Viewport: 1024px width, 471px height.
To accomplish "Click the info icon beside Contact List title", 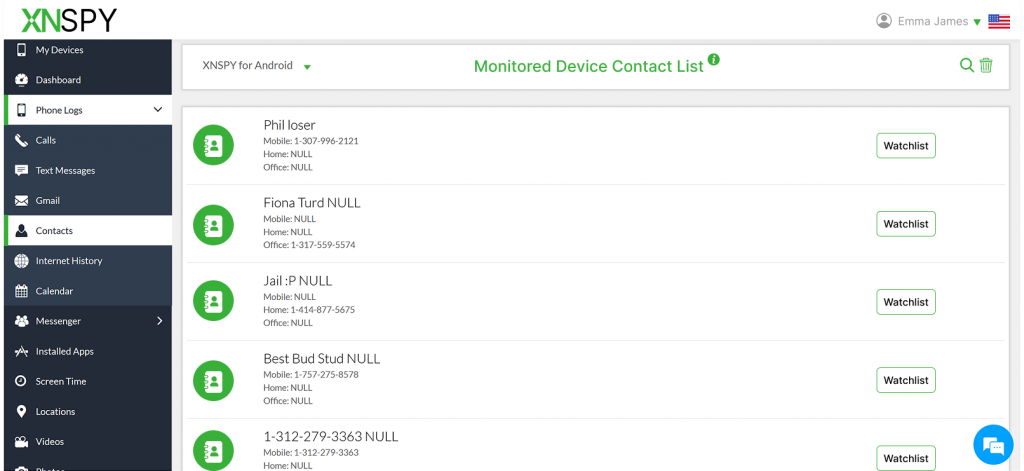I will pos(714,59).
